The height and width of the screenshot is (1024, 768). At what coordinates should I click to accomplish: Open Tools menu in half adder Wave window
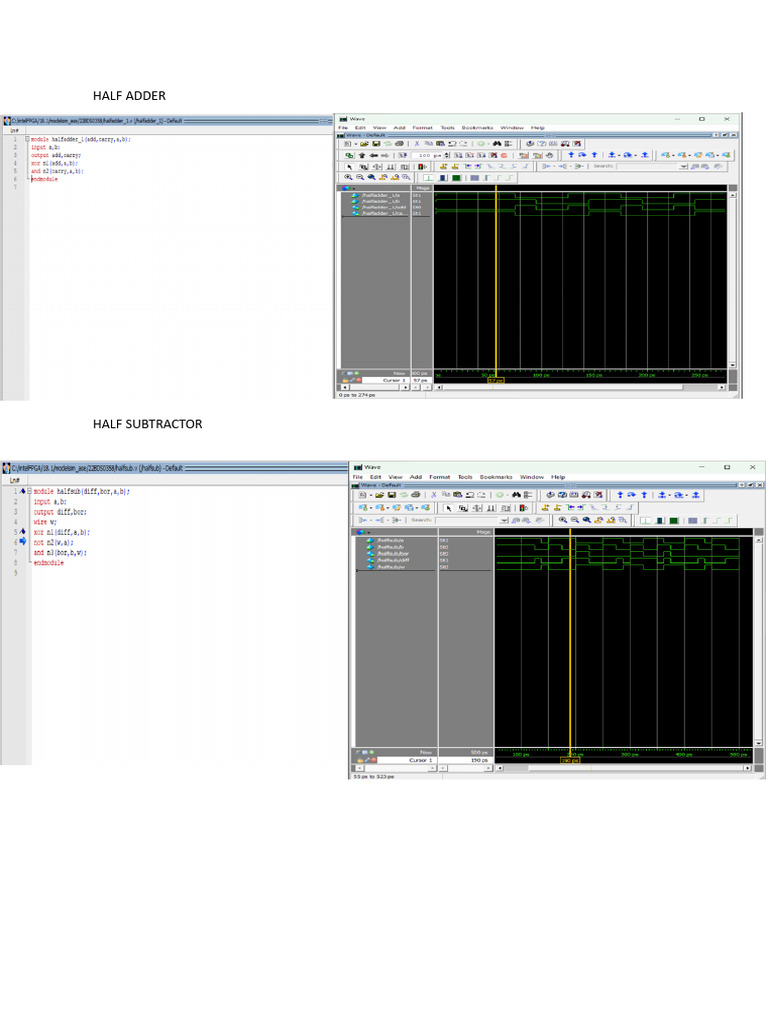[447, 128]
